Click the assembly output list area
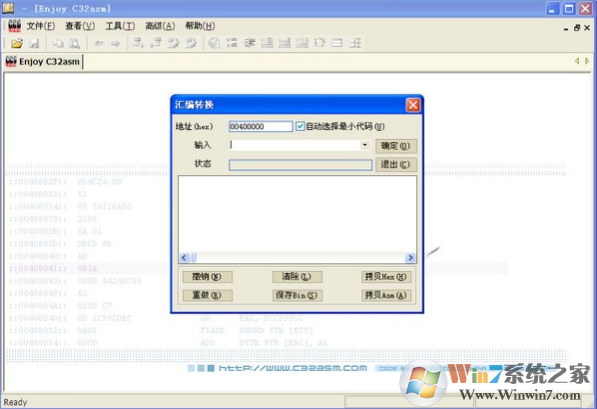The width and height of the screenshot is (597, 409). pos(297,214)
